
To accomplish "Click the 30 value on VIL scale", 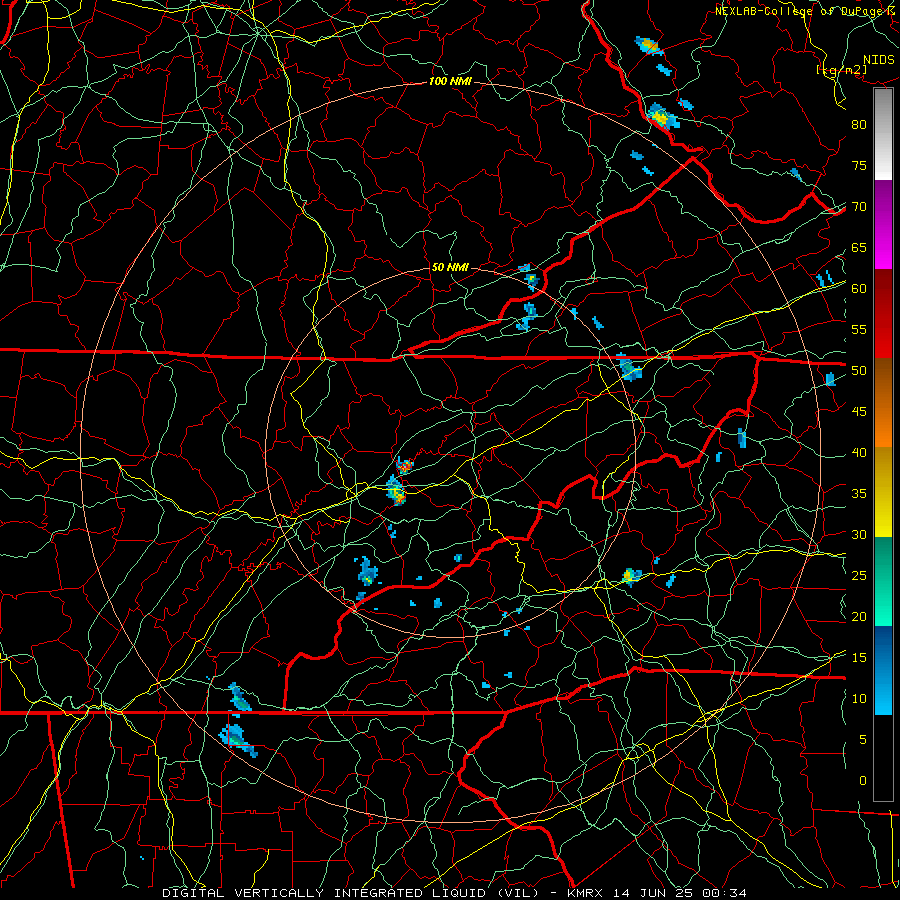I will tap(859, 535).
